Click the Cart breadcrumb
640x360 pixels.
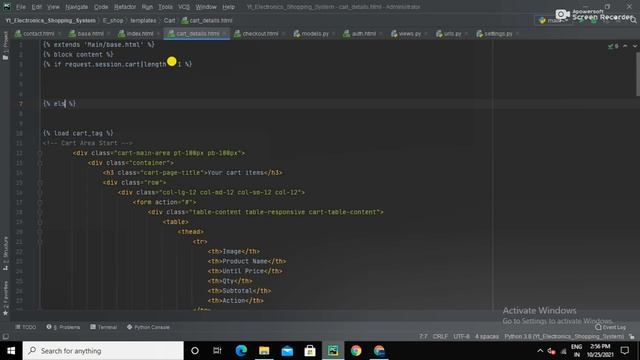[169, 20]
